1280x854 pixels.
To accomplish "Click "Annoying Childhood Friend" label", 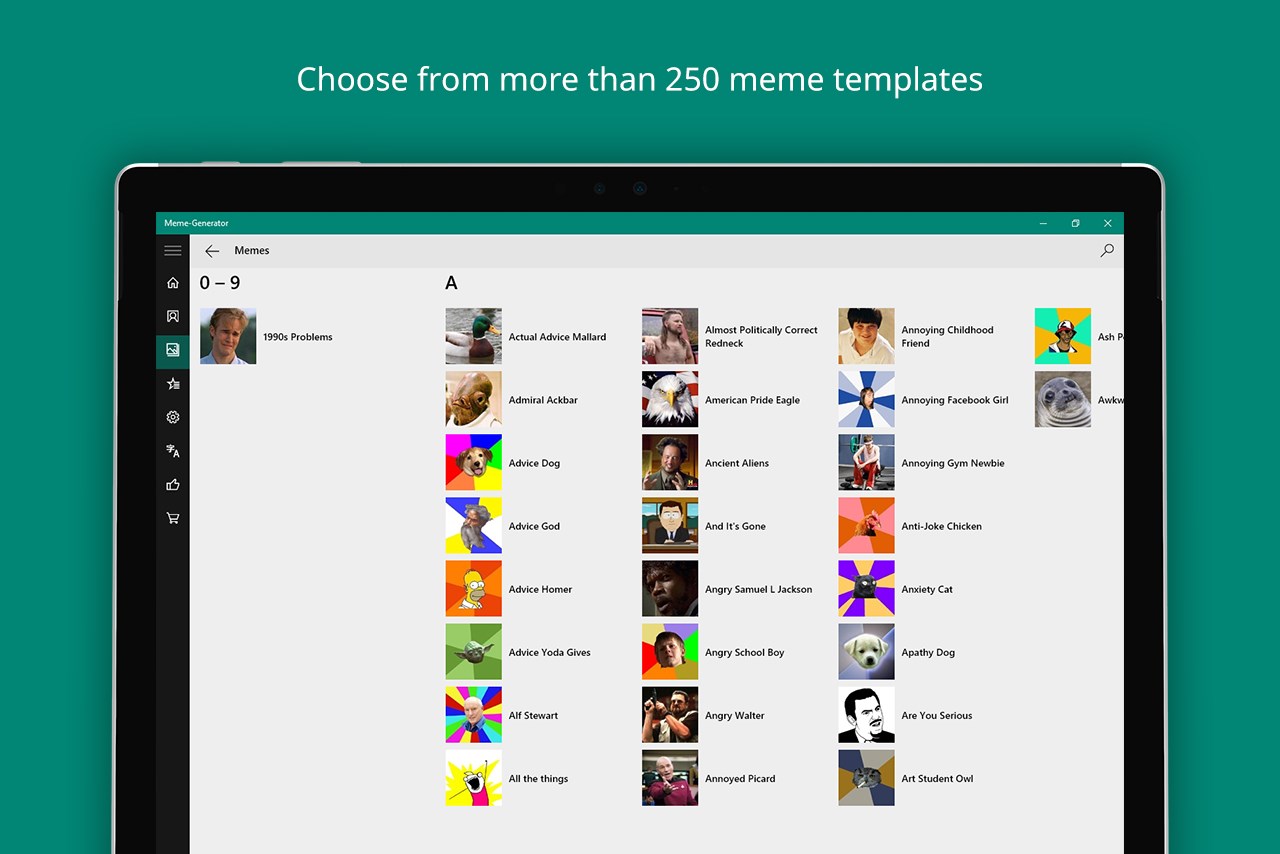I will coord(948,336).
